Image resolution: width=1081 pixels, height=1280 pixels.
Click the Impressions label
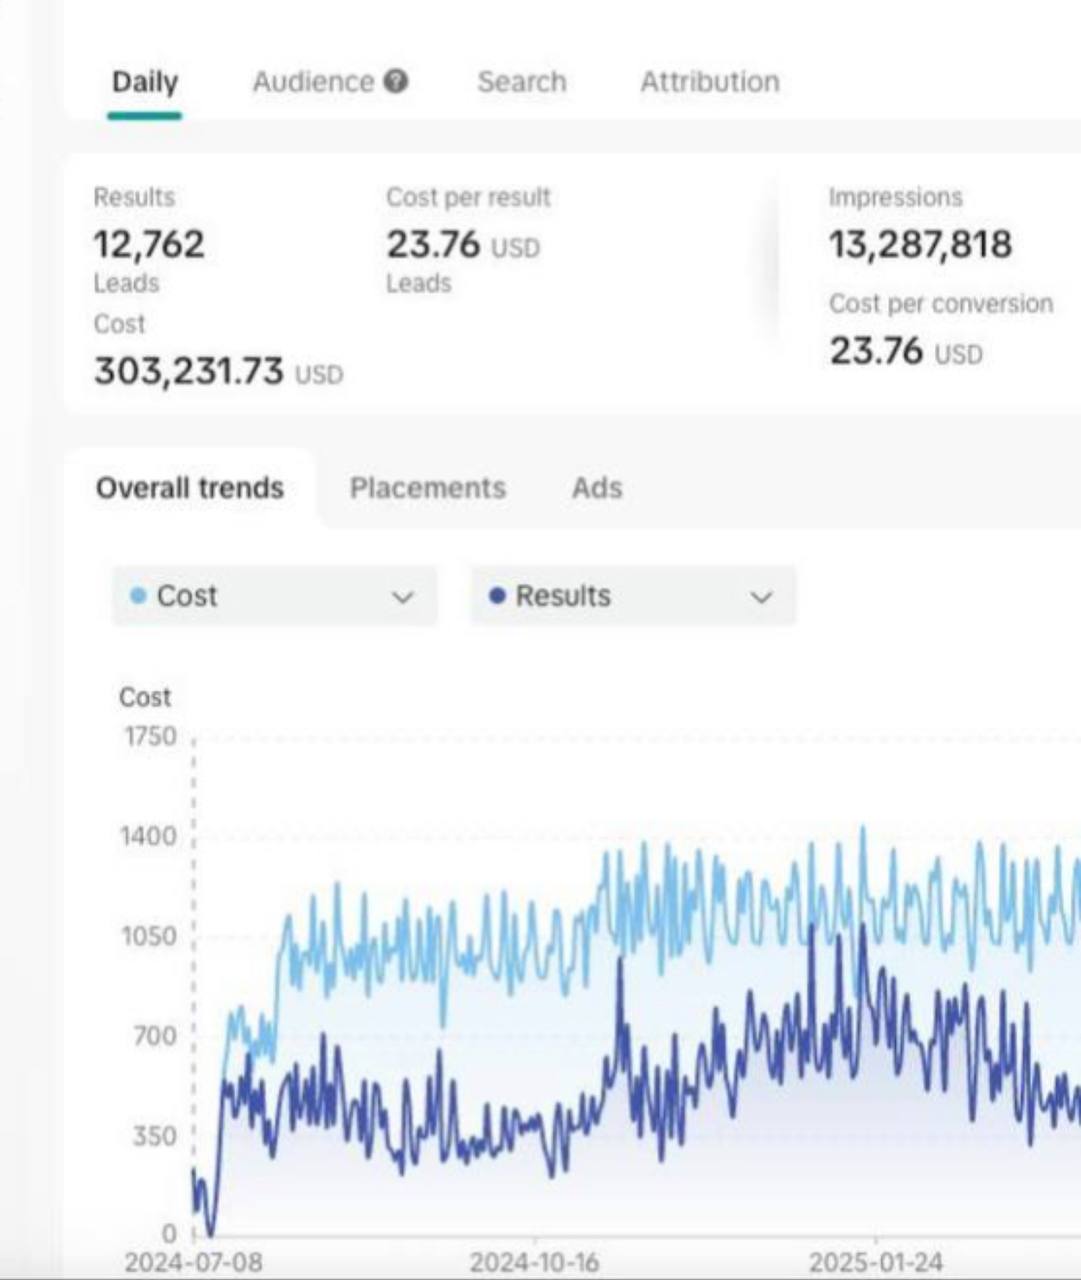(895, 197)
